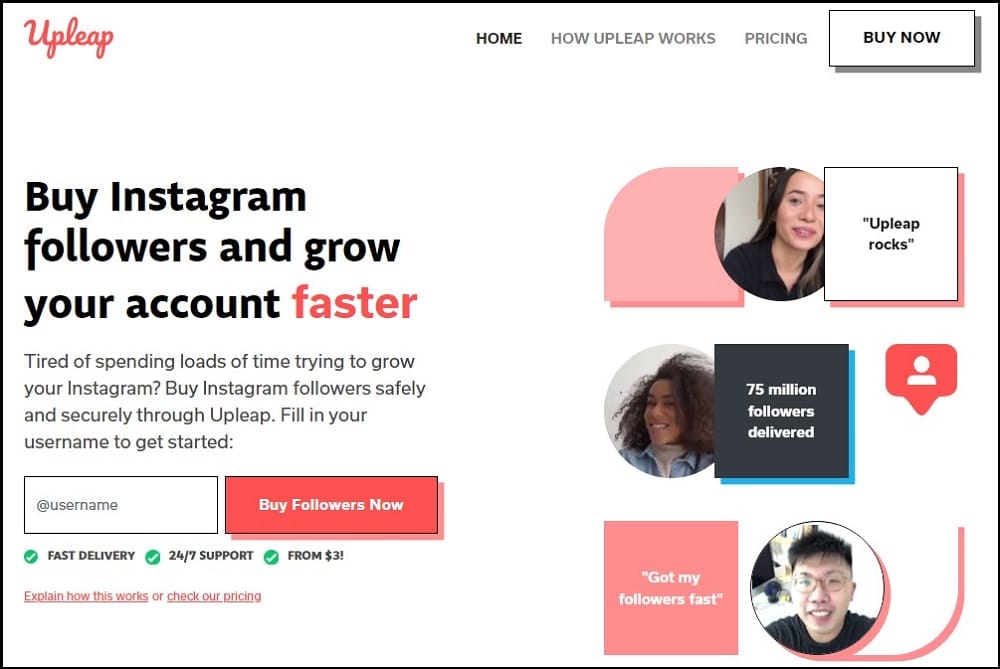1000x669 pixels.
Task: Click the curly-haired woman photo
Action: (659, 411)
